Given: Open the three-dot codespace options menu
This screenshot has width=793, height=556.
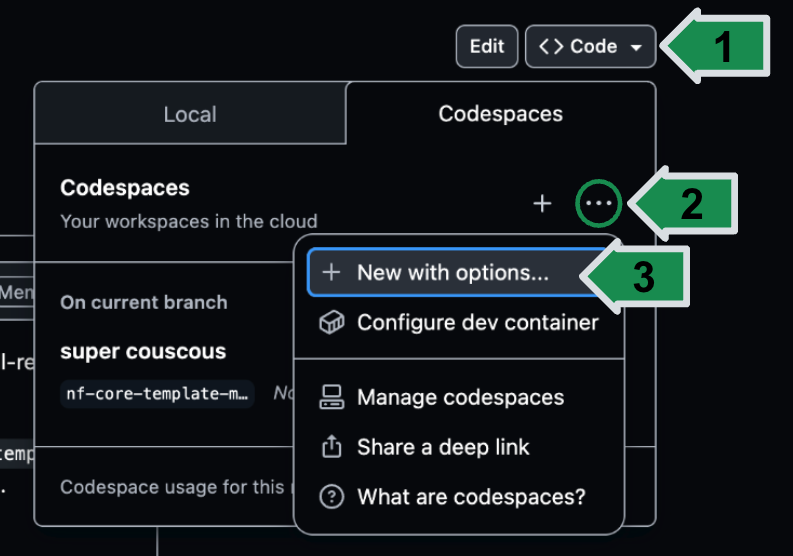Looking at the screenshot, I should [599, 204].
